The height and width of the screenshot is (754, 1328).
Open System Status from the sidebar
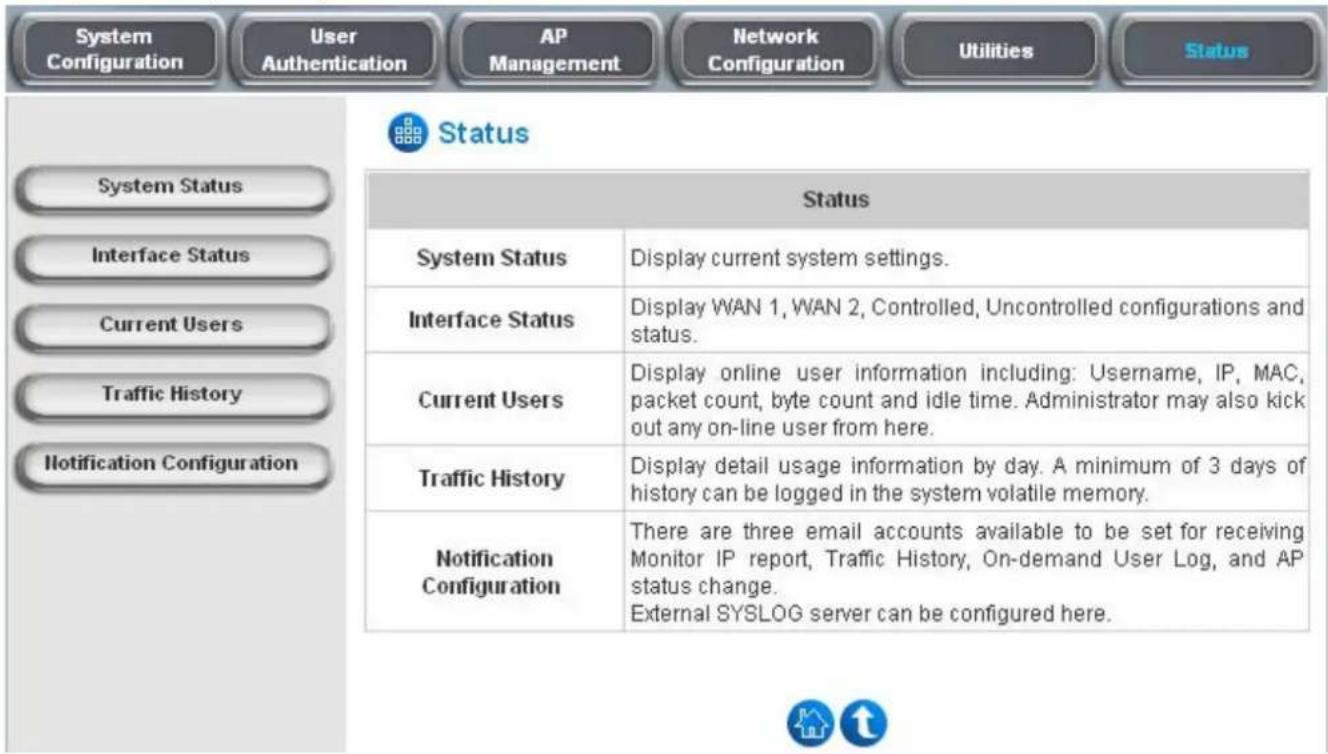point(171,187)
